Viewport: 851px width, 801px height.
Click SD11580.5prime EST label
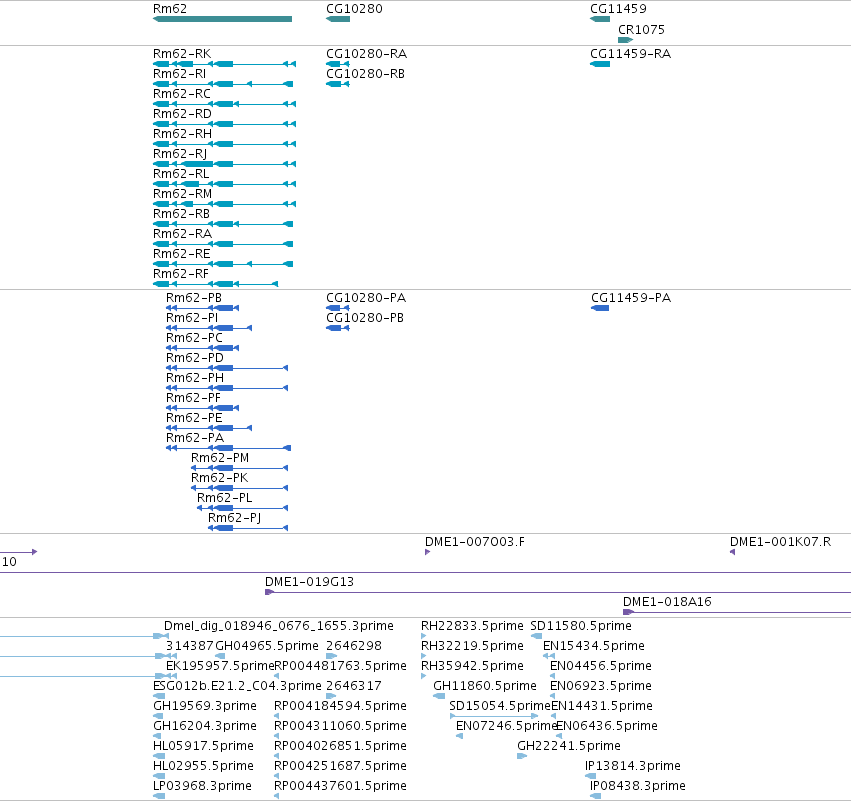581,626
